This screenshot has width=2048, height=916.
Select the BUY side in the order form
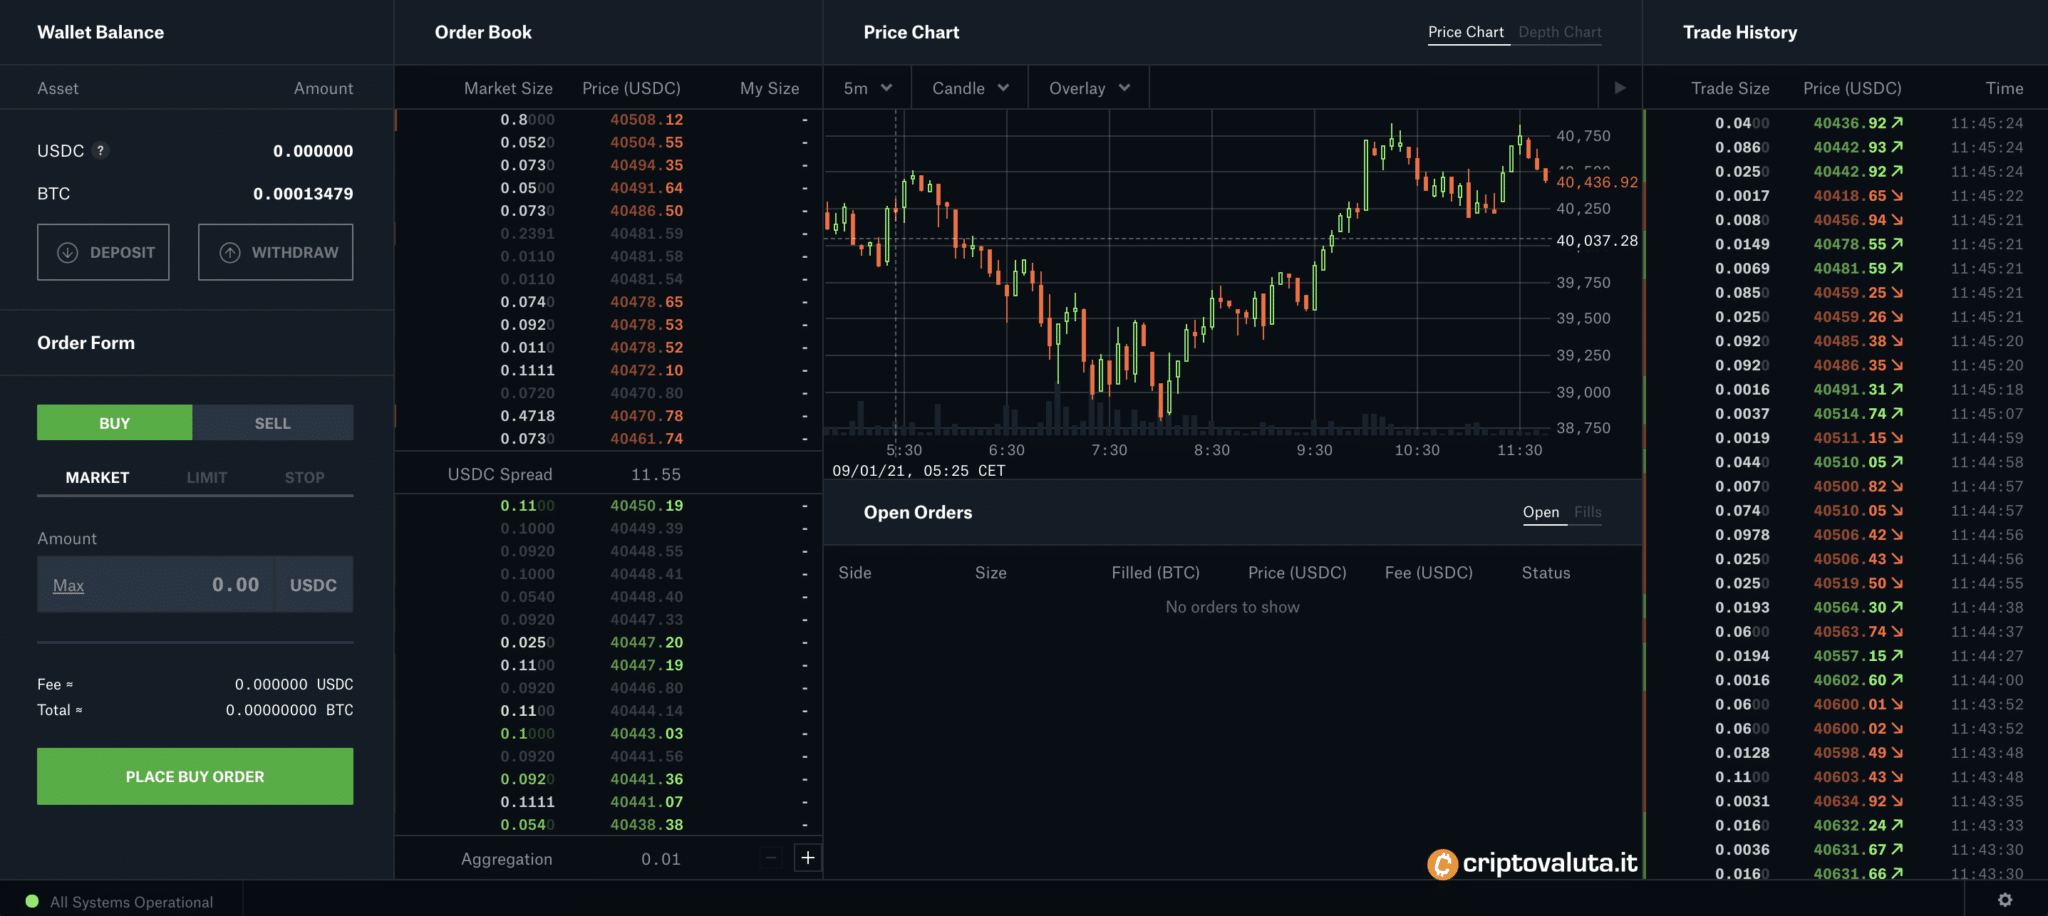(x=113, y=422)
